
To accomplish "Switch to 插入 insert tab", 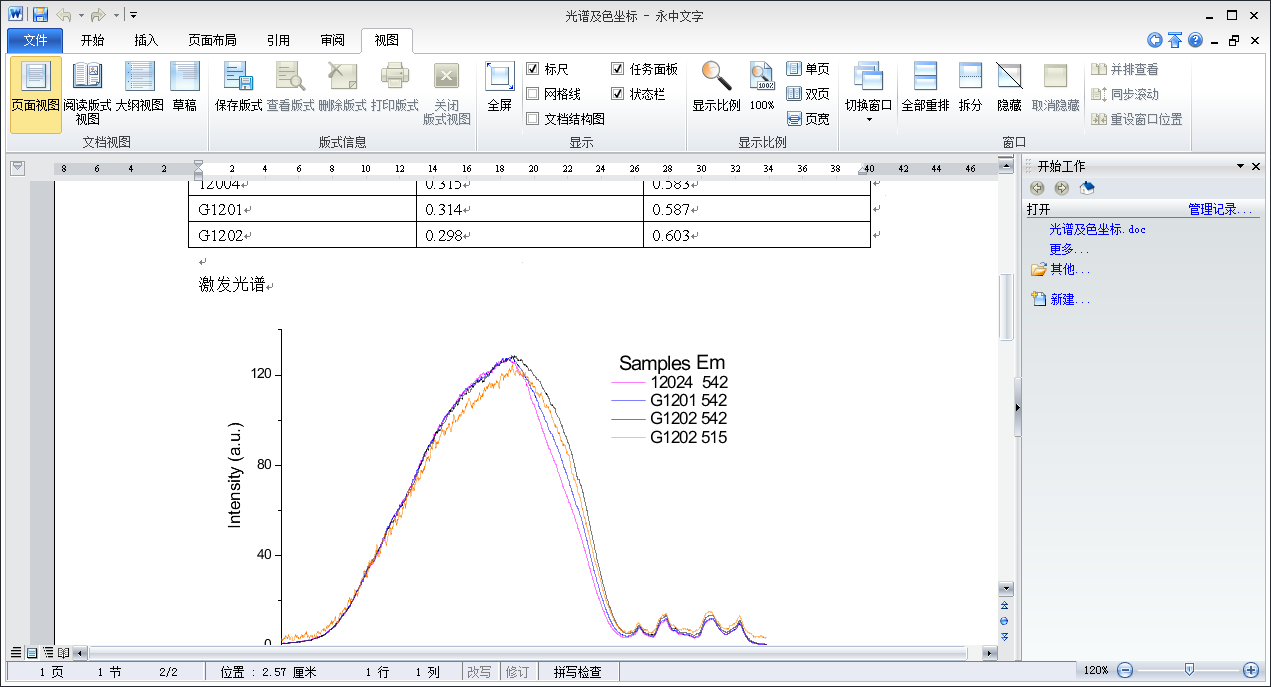I will [146, 41].
